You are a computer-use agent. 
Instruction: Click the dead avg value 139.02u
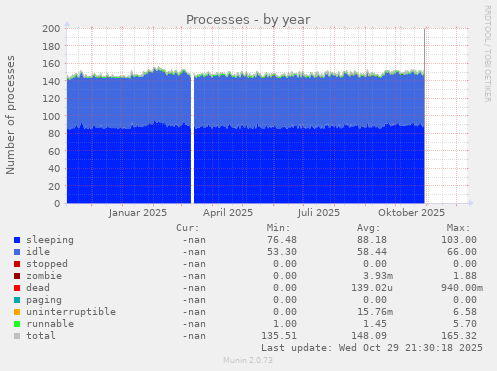click(372, 288)
